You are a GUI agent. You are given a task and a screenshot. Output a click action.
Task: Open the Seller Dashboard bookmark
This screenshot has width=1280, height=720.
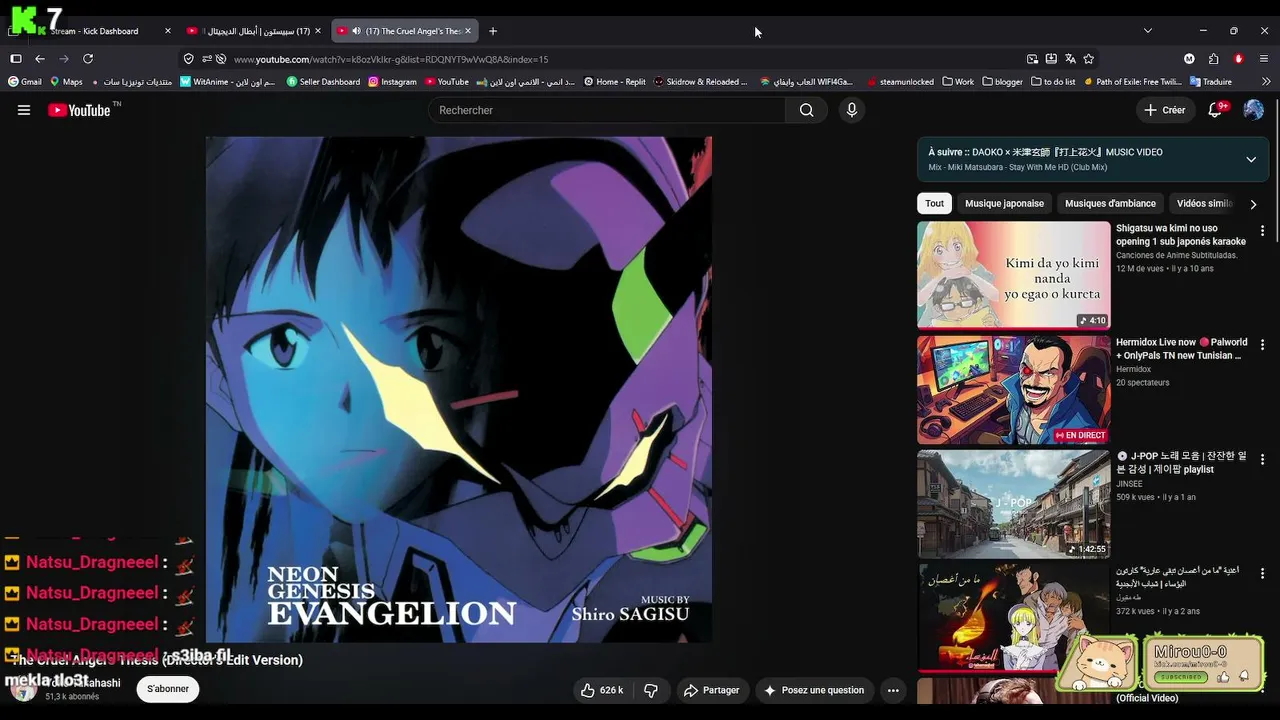pyautogui.click(x=323, y=82)
